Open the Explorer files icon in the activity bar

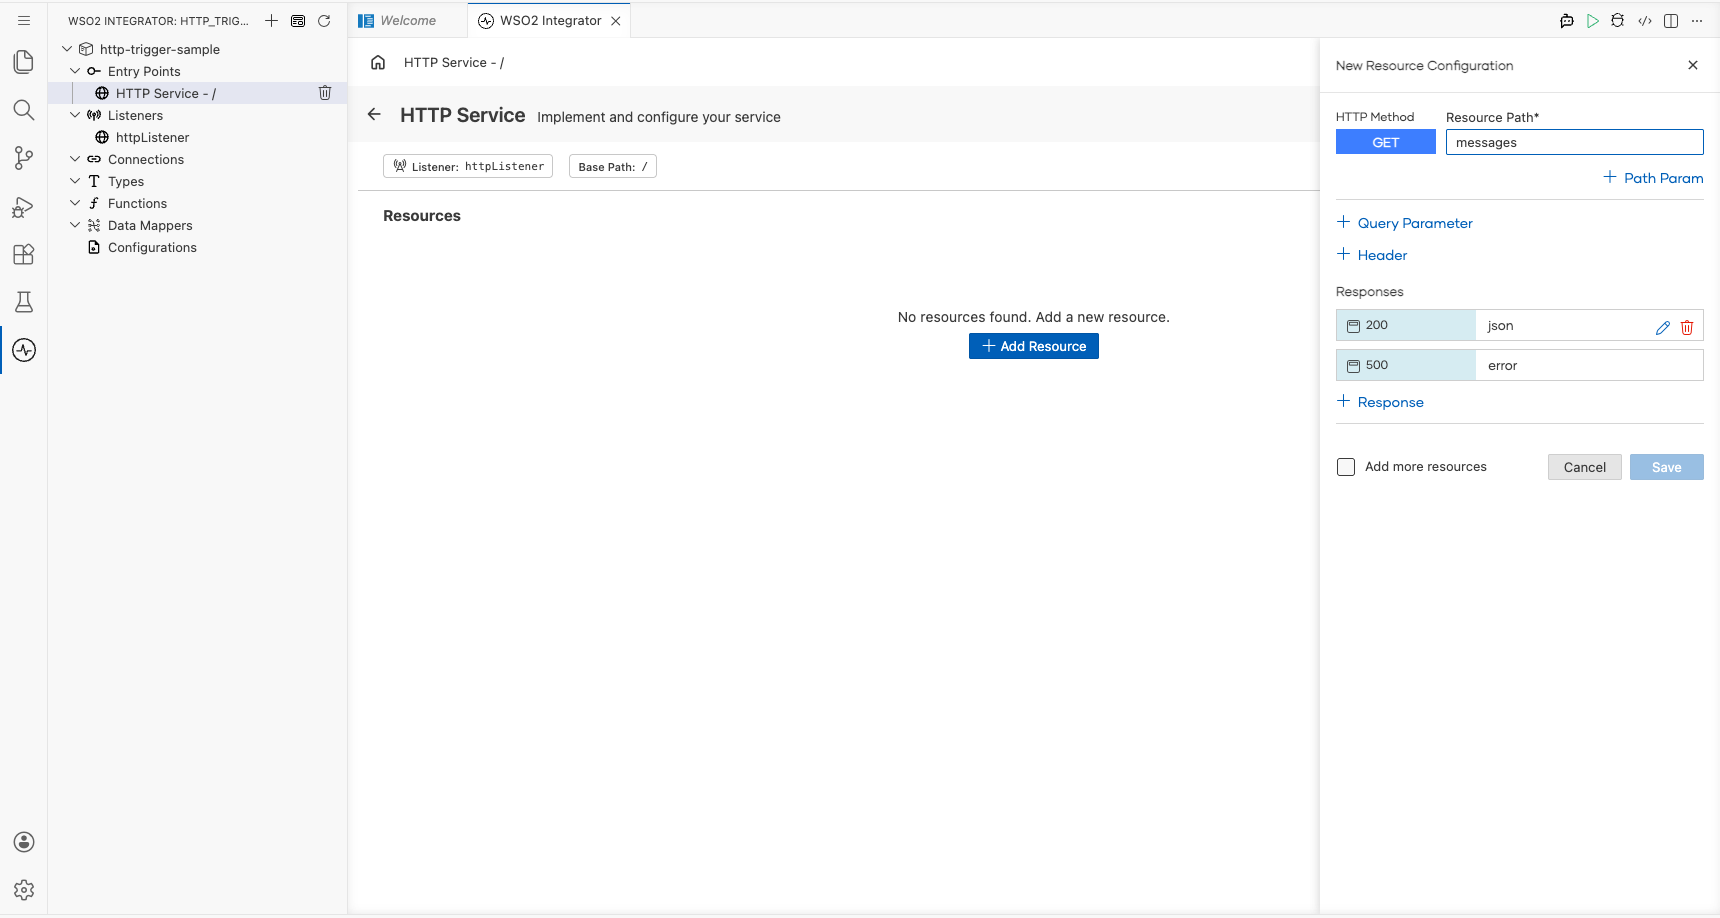click(x=24, y=62)
